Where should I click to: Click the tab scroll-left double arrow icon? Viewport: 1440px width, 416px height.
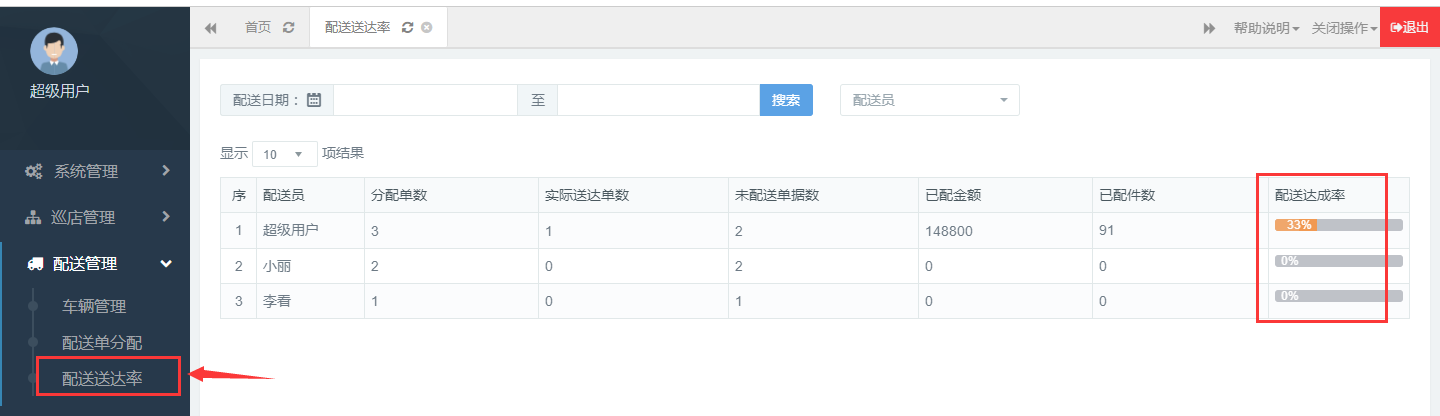click(x=211, y=28)
